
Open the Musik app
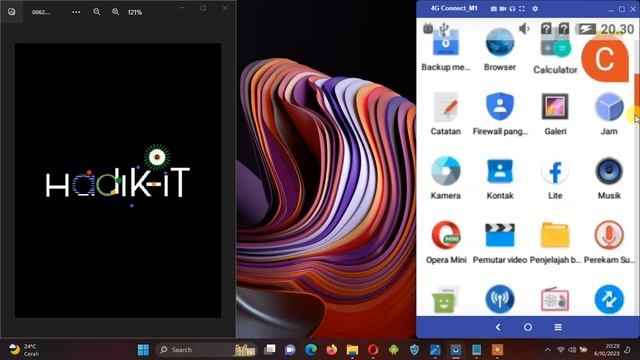point(609,178)
